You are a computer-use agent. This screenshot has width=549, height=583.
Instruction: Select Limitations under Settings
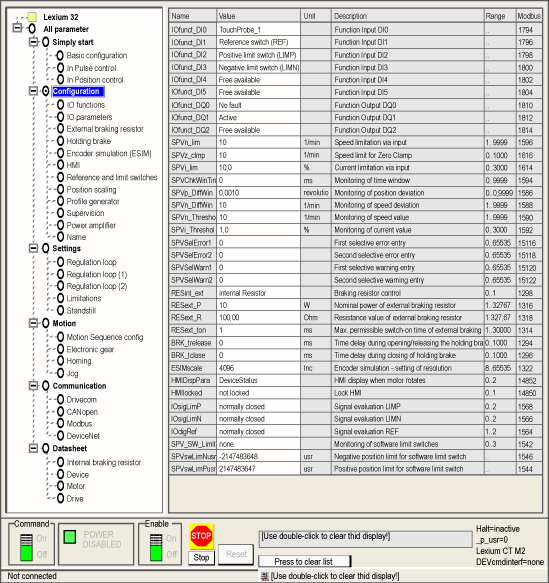pyautogui.click(x=84, y=298)
